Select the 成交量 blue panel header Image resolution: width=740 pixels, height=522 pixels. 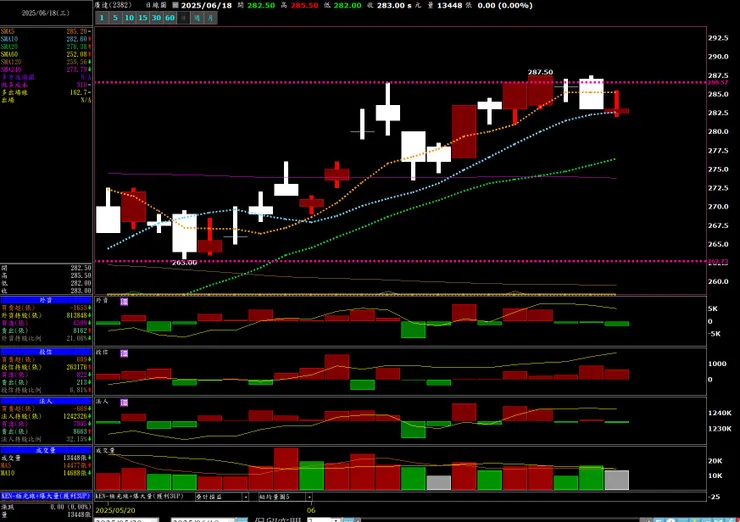coord(46,450)
